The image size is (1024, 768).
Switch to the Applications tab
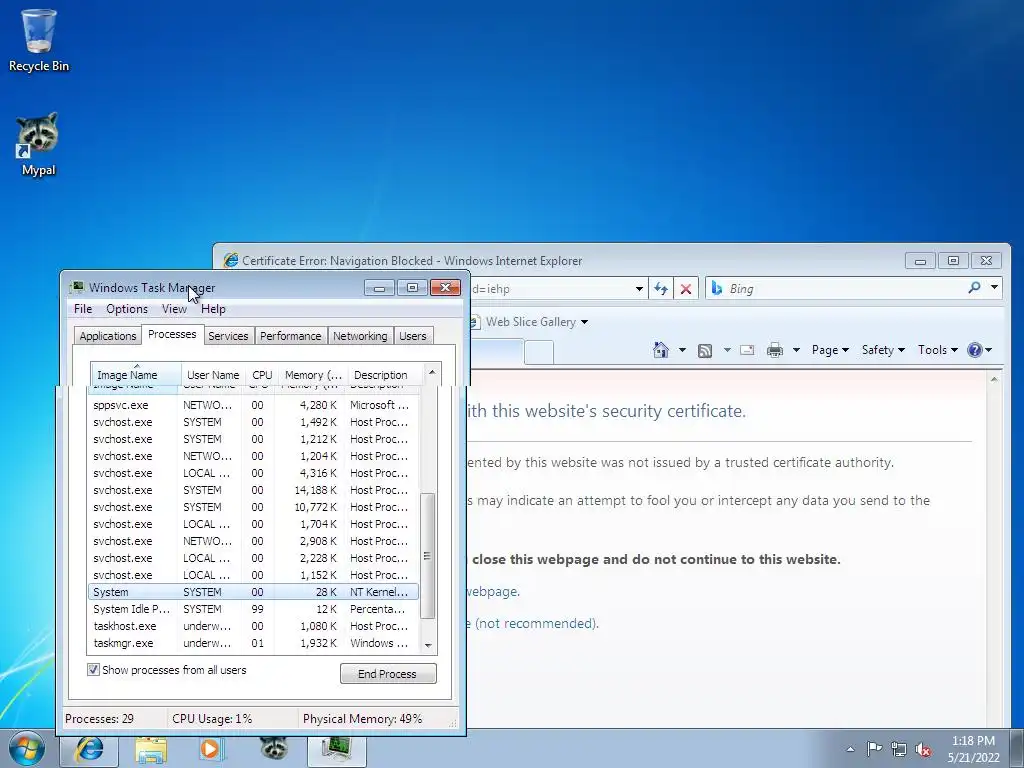[108, 336]
